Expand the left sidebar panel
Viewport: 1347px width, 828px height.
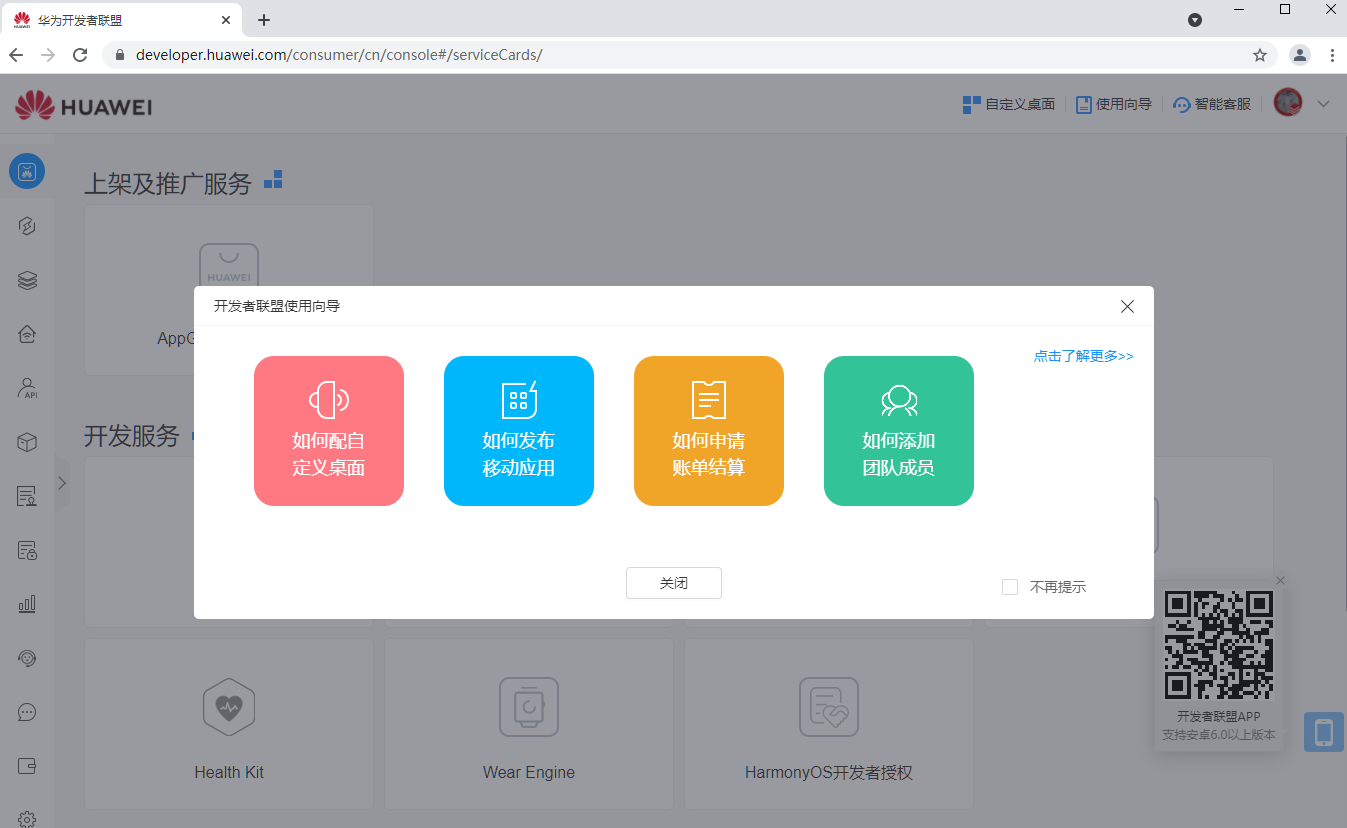point(62,483)
